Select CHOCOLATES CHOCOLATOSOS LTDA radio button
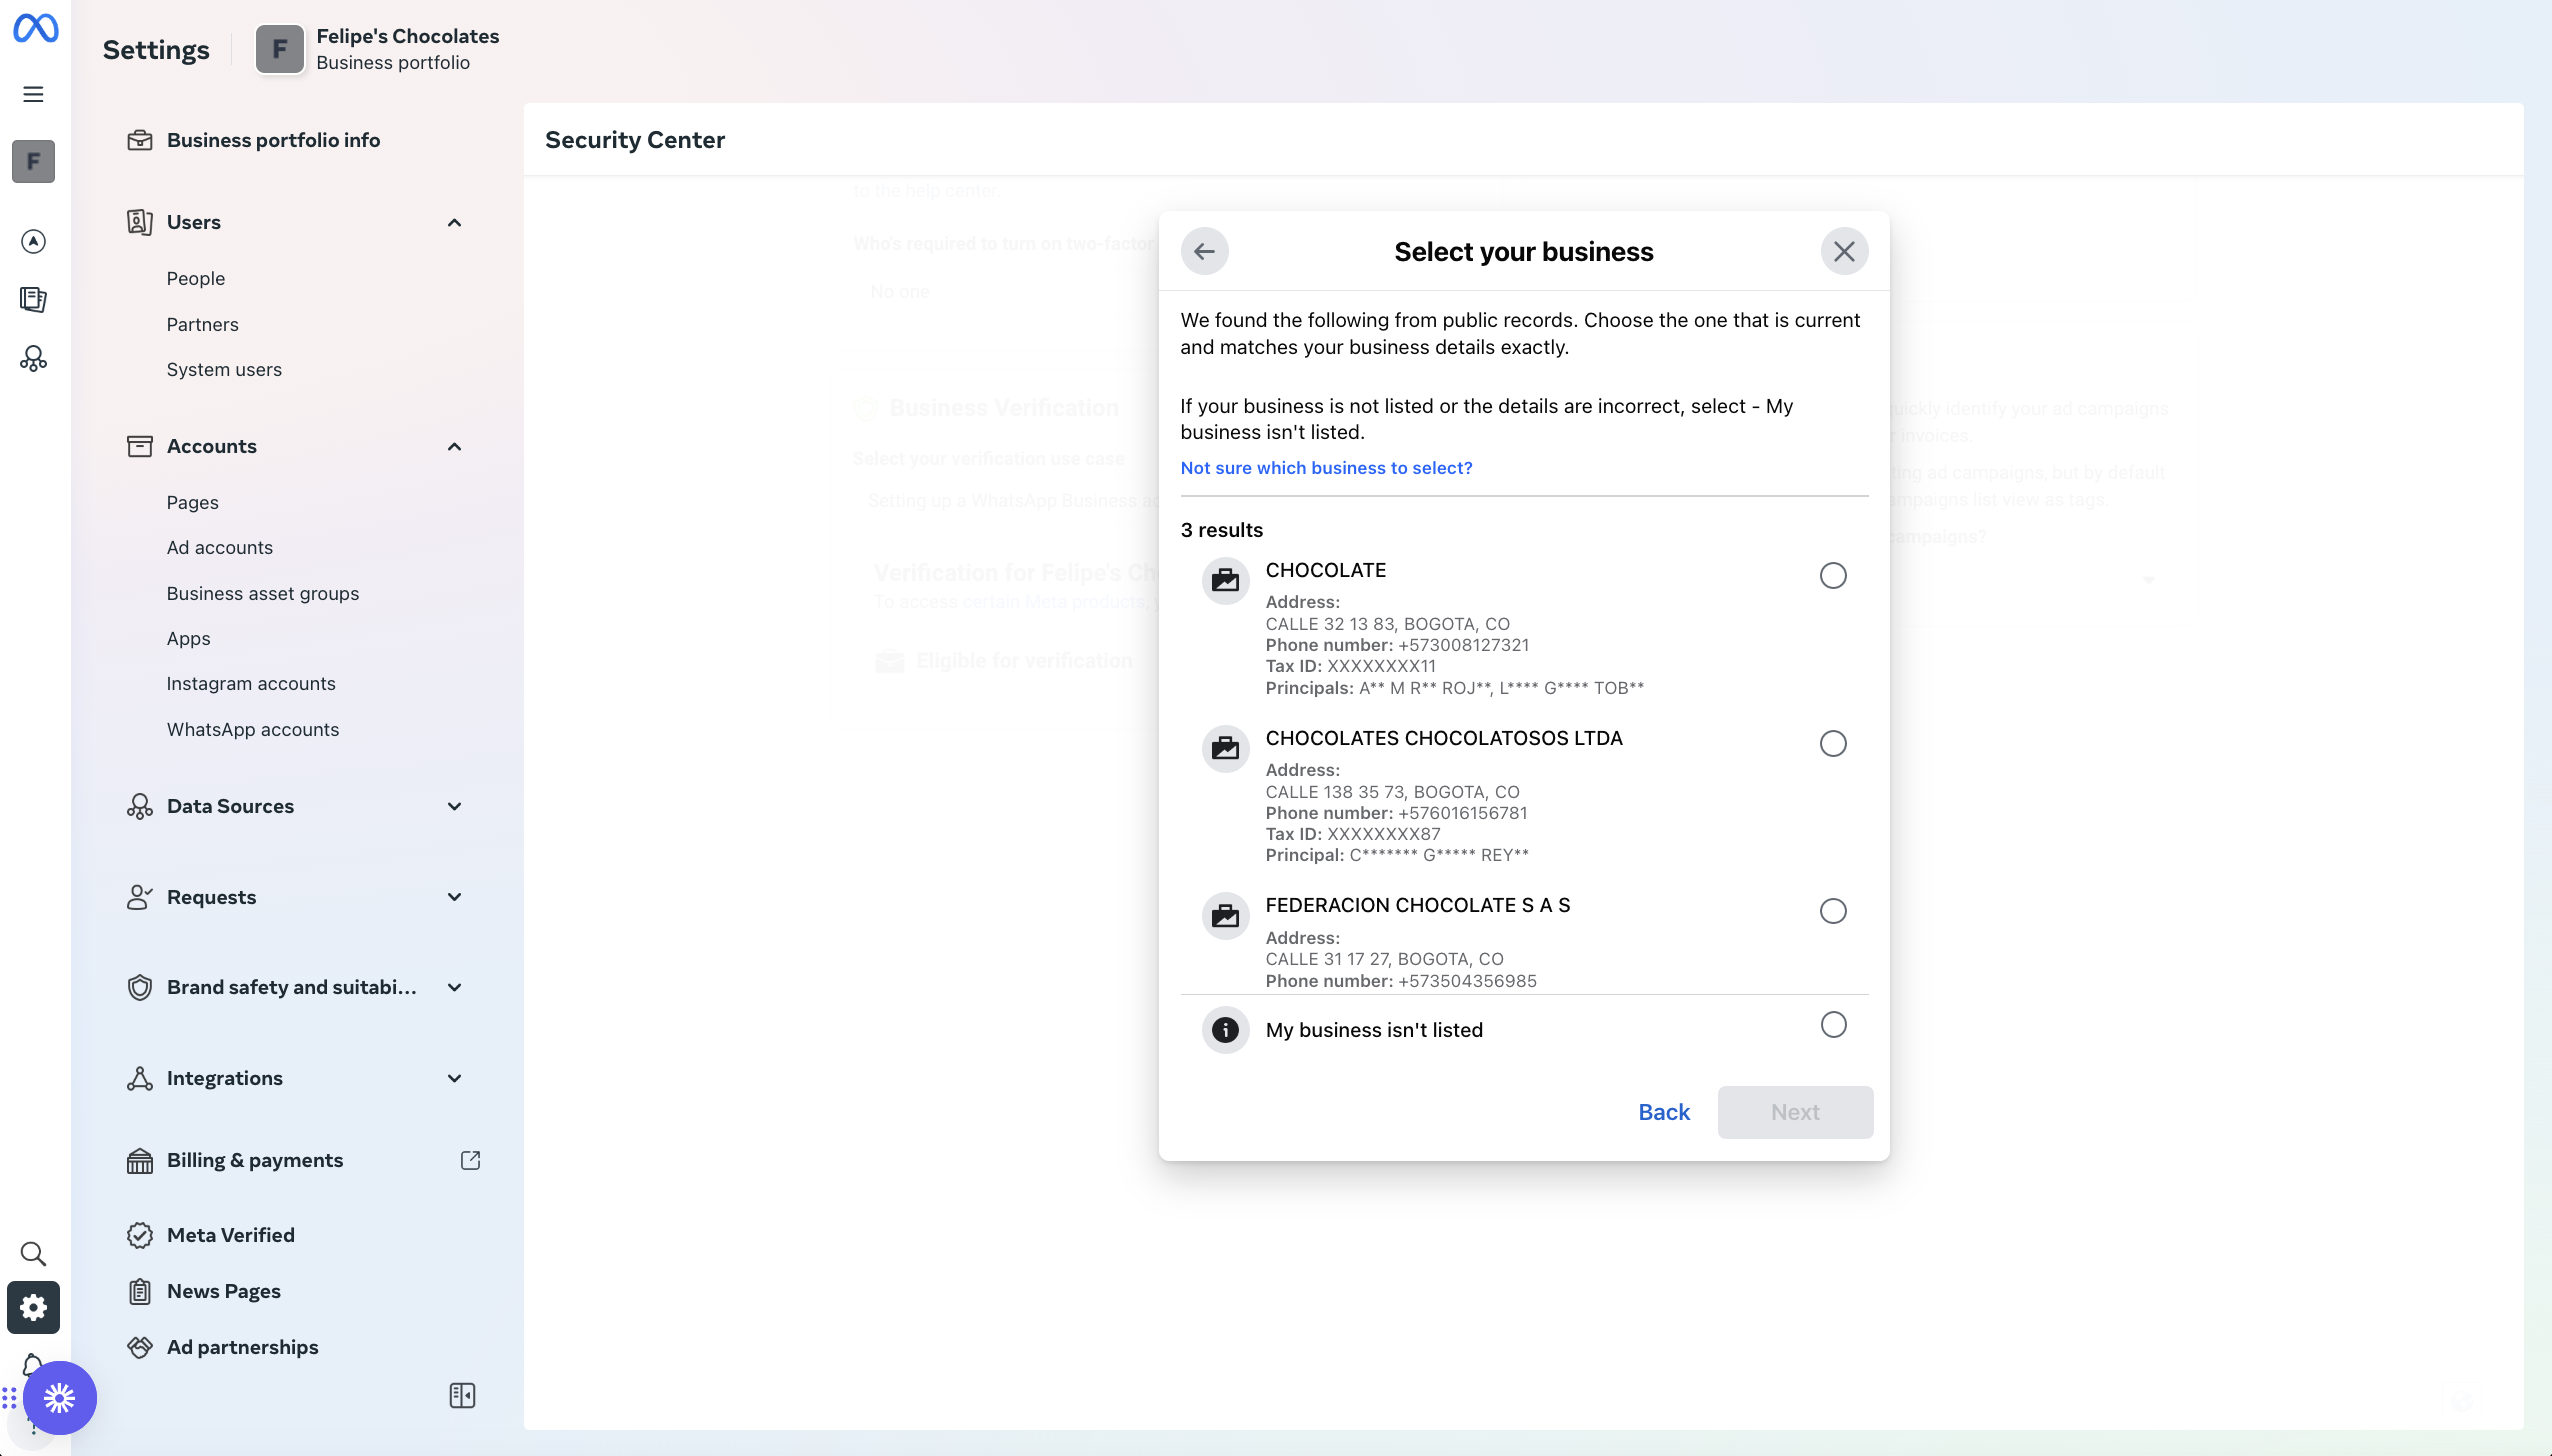Viewport: 2552px width, 1456px height. point(1833,743)
